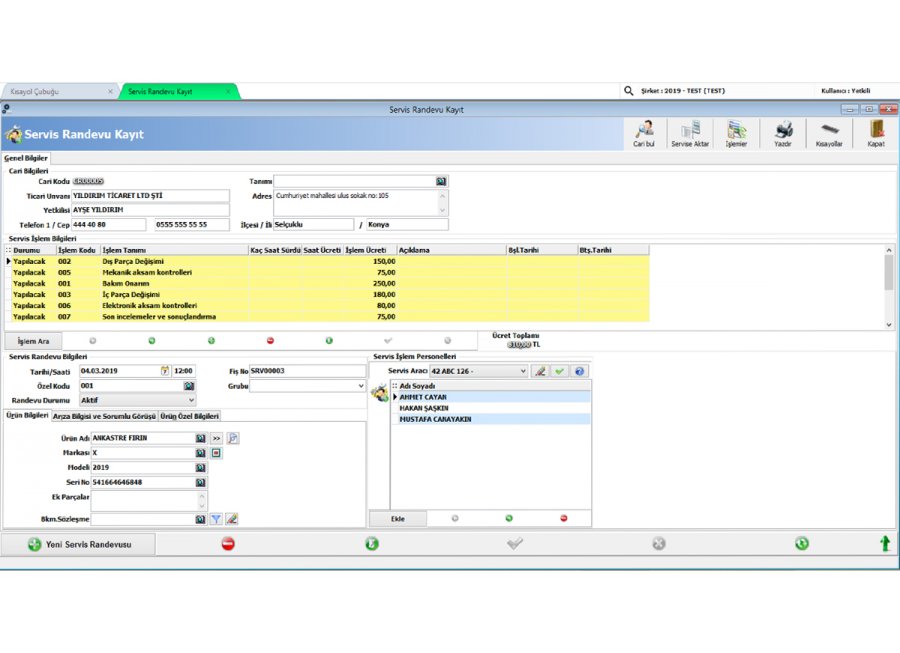Click the İşlem Ücreti column header
The image size is (900, 653).
370,250
